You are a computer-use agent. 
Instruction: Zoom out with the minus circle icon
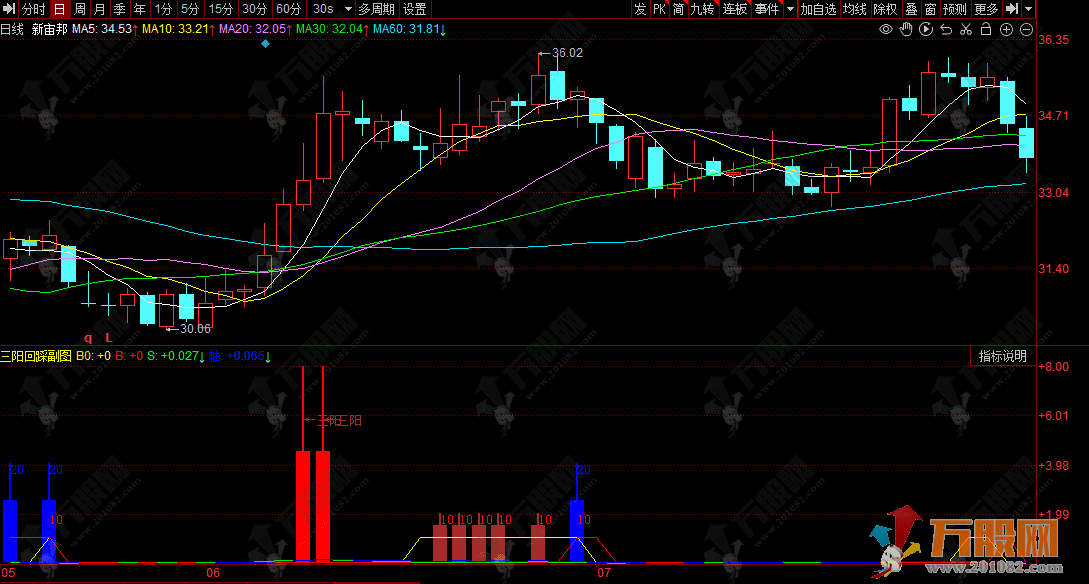coord(1027,30)
